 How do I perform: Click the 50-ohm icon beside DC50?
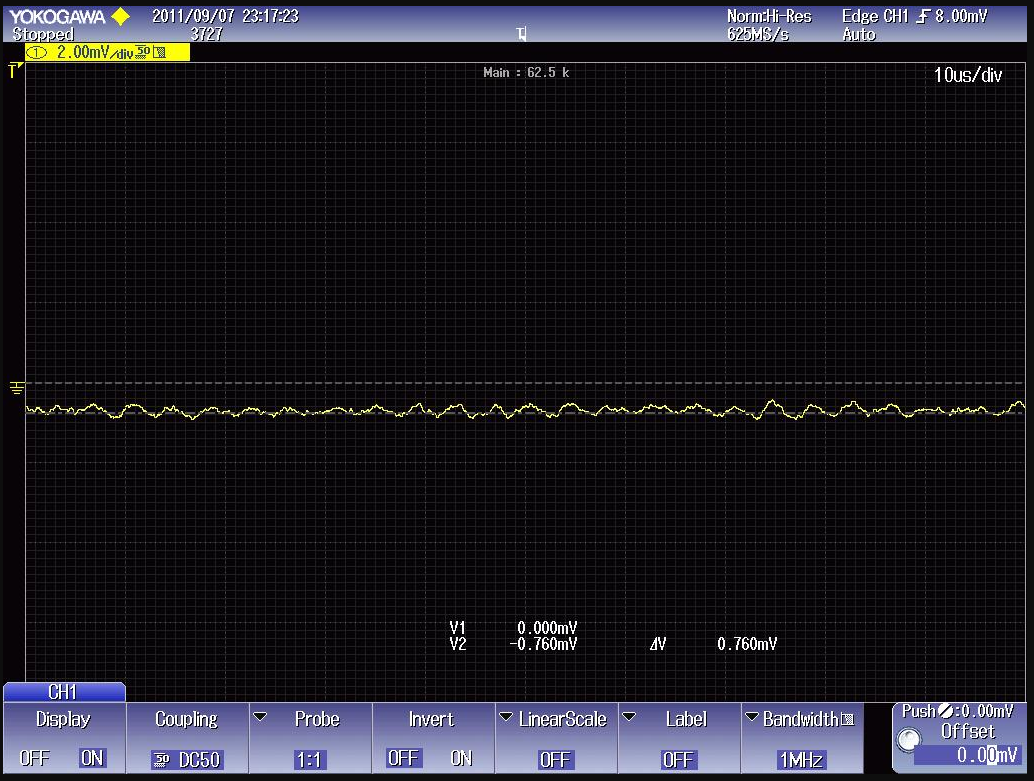(162, 760)
